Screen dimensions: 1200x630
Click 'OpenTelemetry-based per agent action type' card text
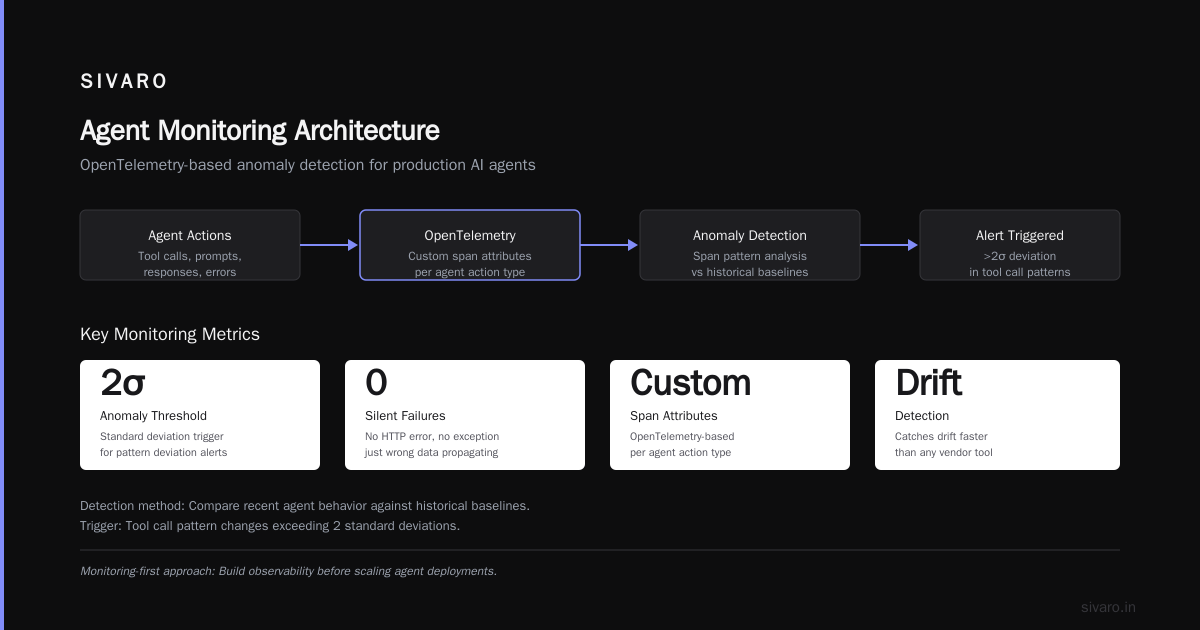click(x=682, y=445)
